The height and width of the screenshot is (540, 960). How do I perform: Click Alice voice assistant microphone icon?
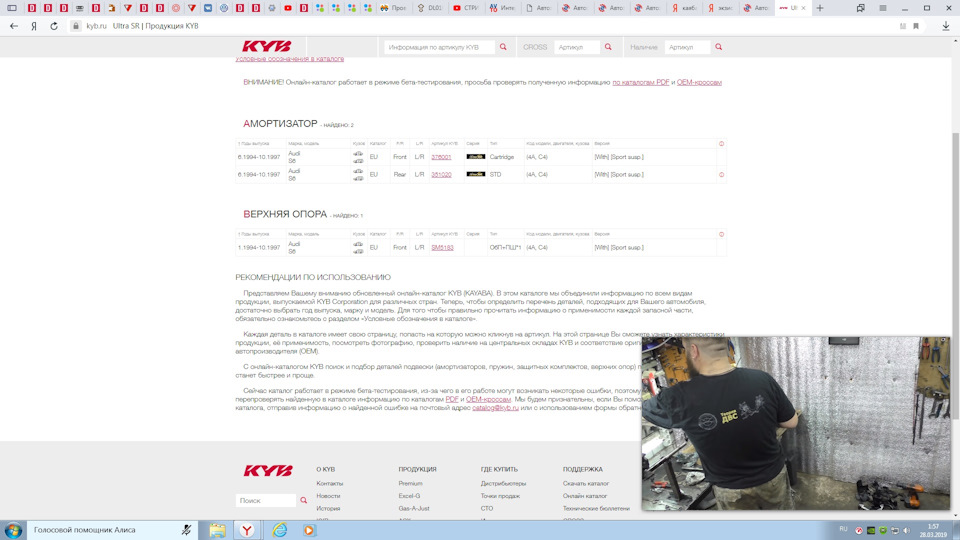186,530
